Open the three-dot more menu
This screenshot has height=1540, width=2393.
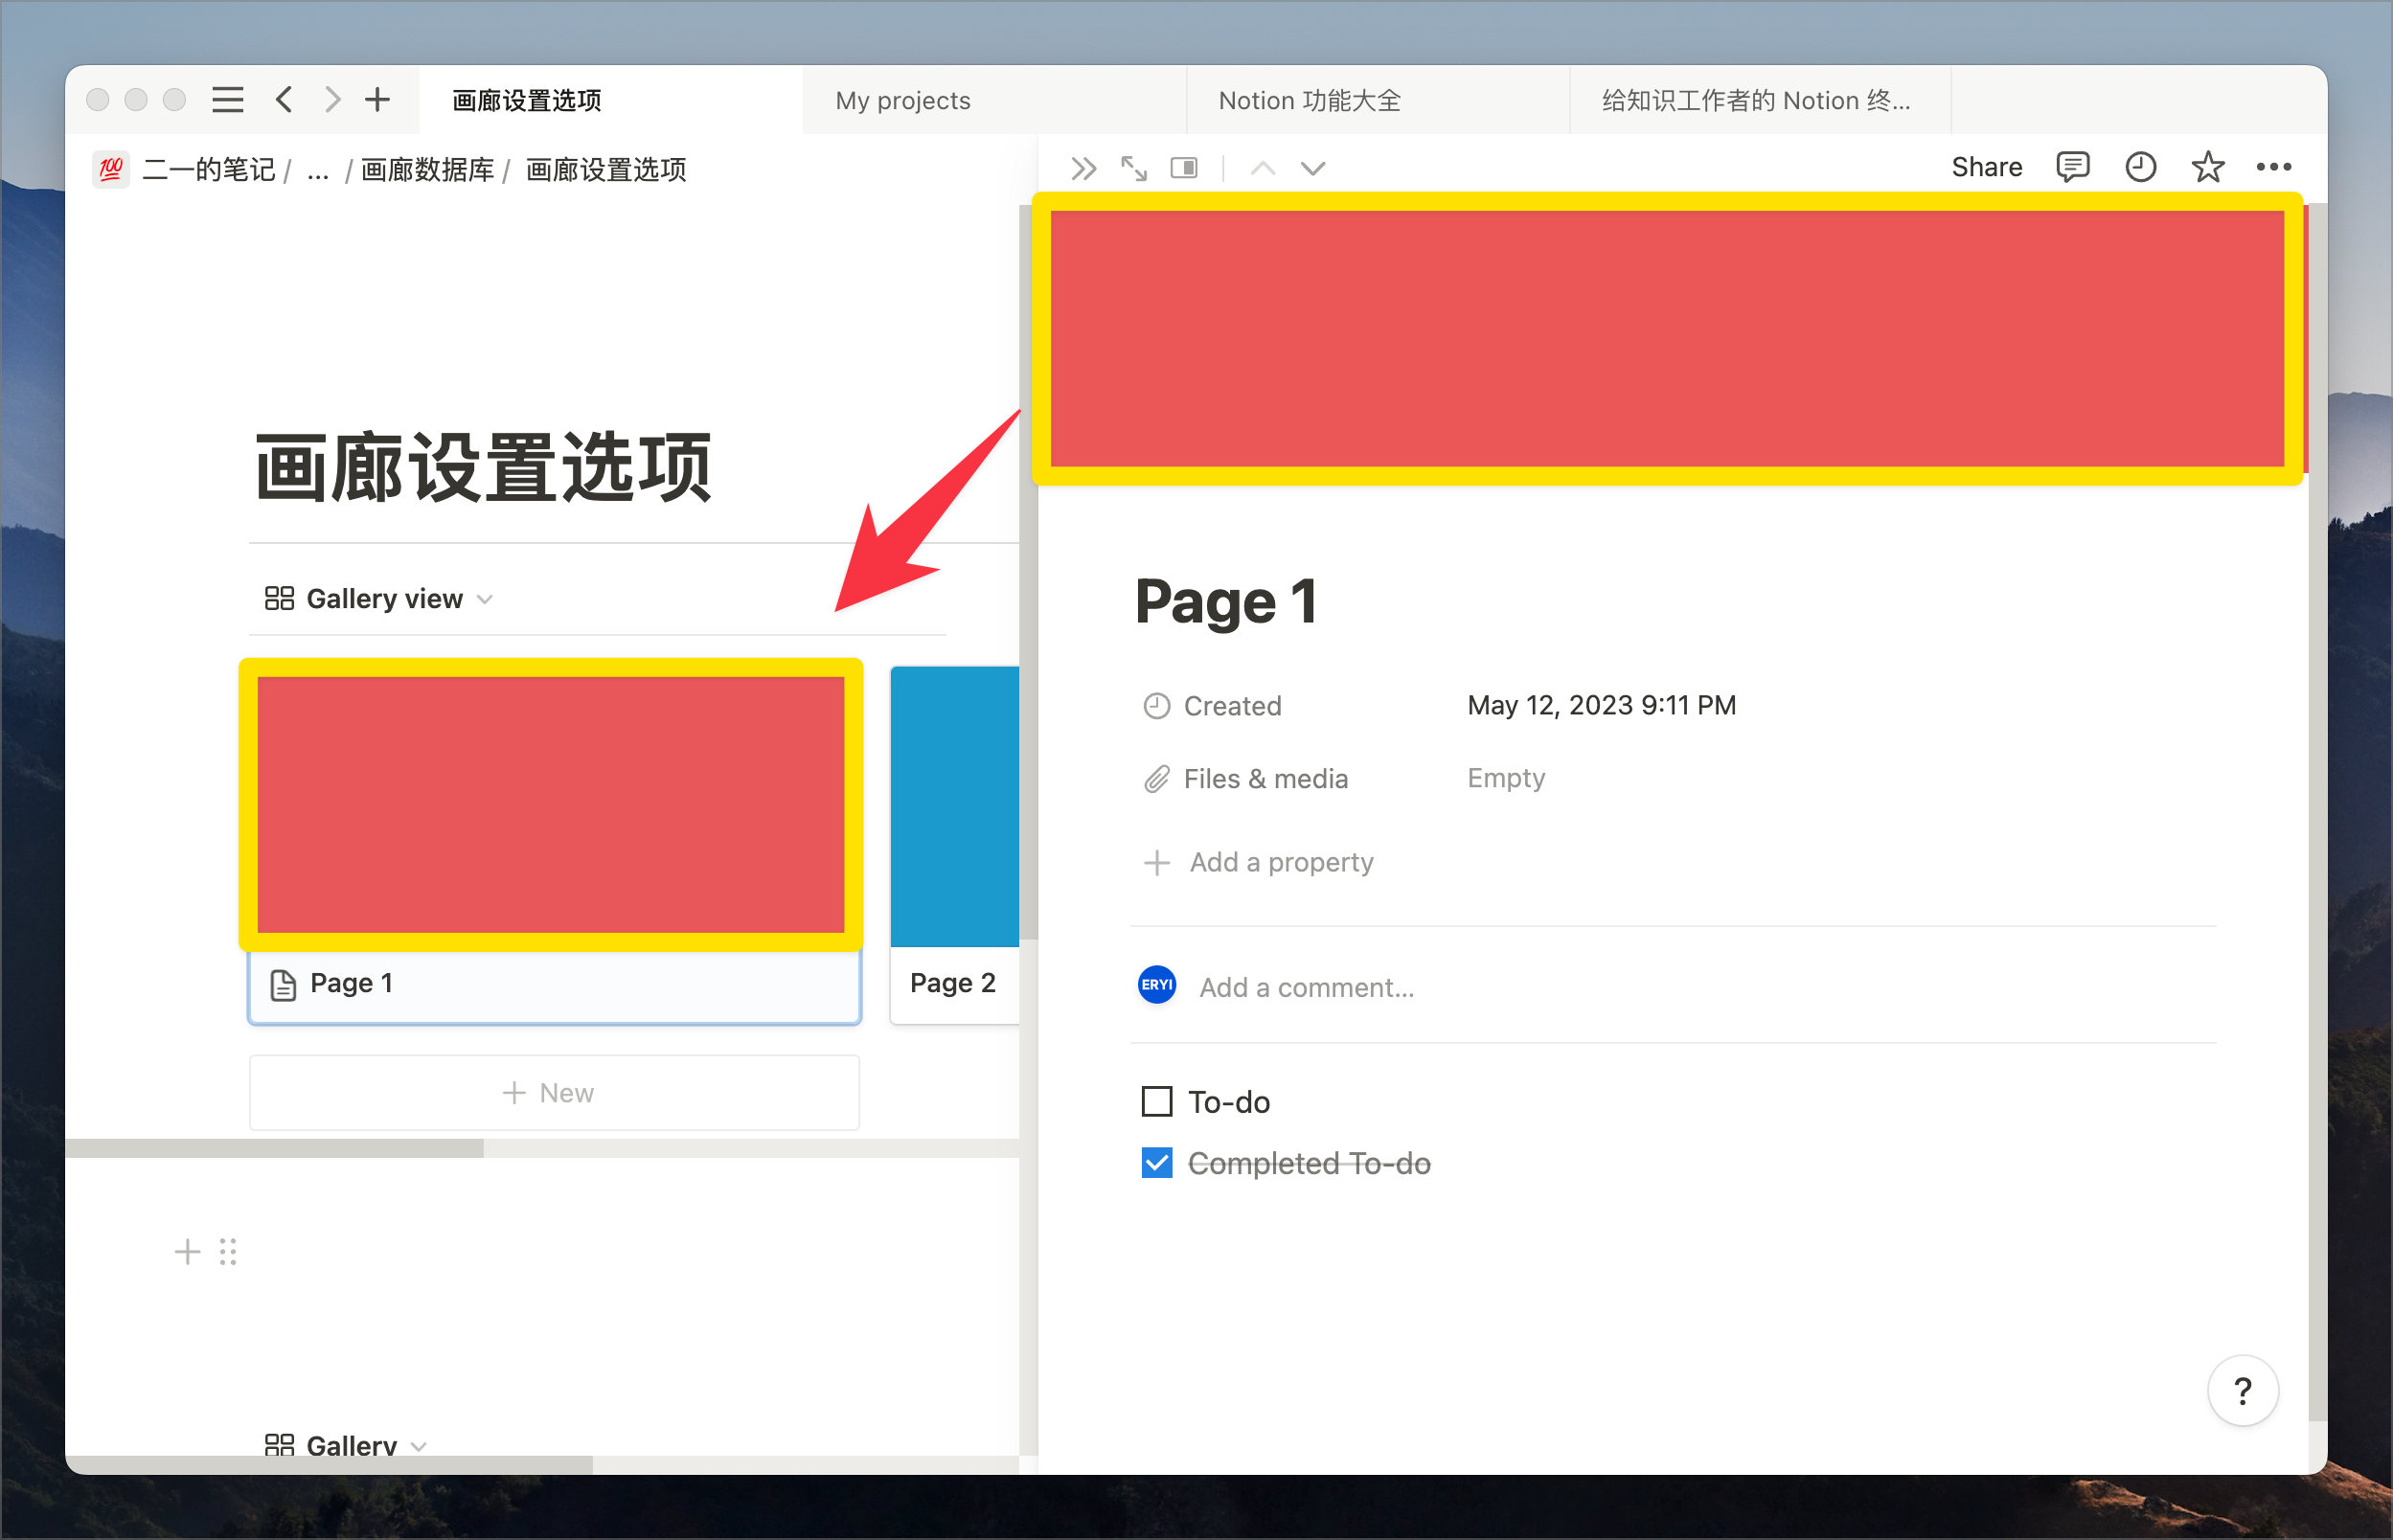2274,167
